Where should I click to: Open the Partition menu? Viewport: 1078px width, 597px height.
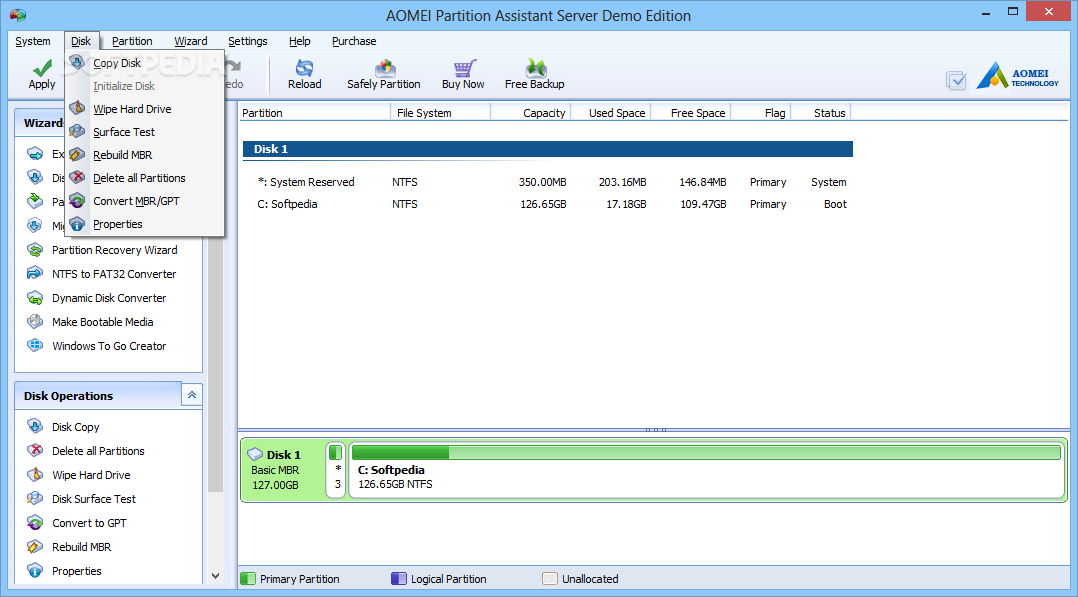click(132, 41)
